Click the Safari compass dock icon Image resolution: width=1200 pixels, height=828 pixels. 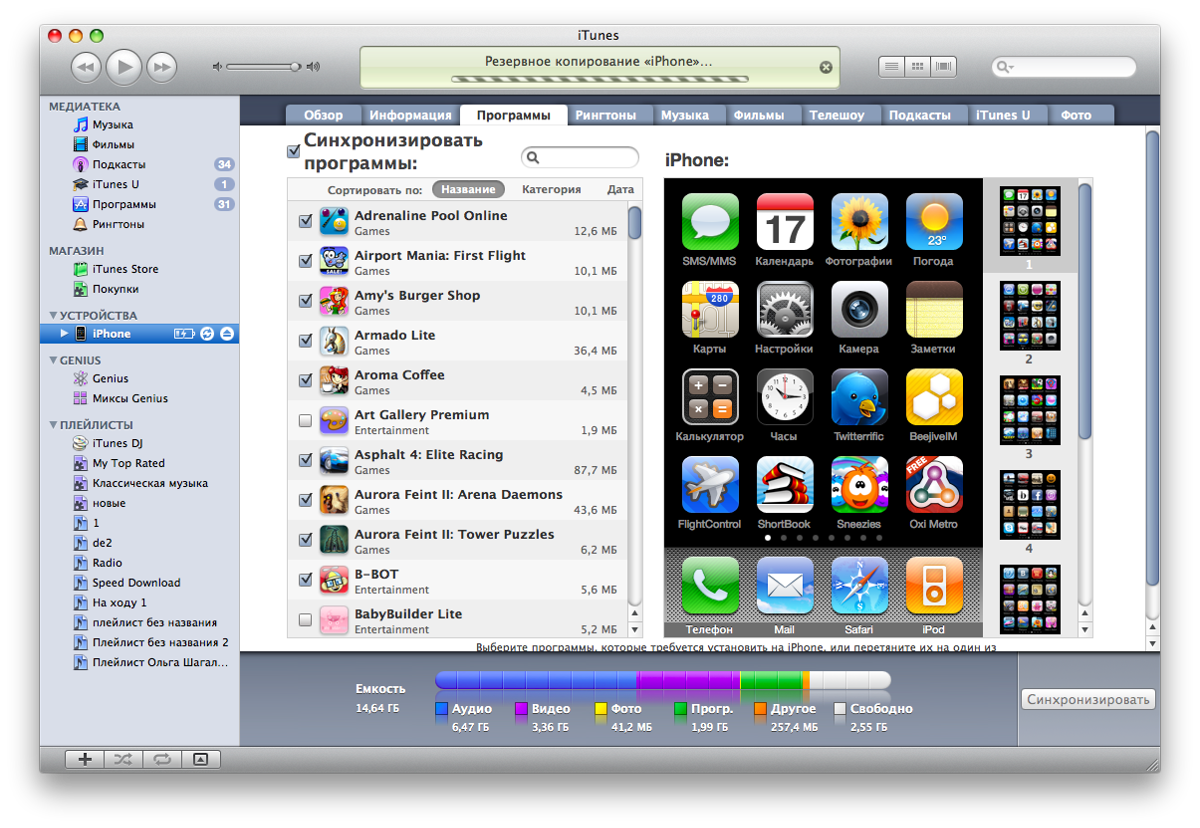pos(859,586)
